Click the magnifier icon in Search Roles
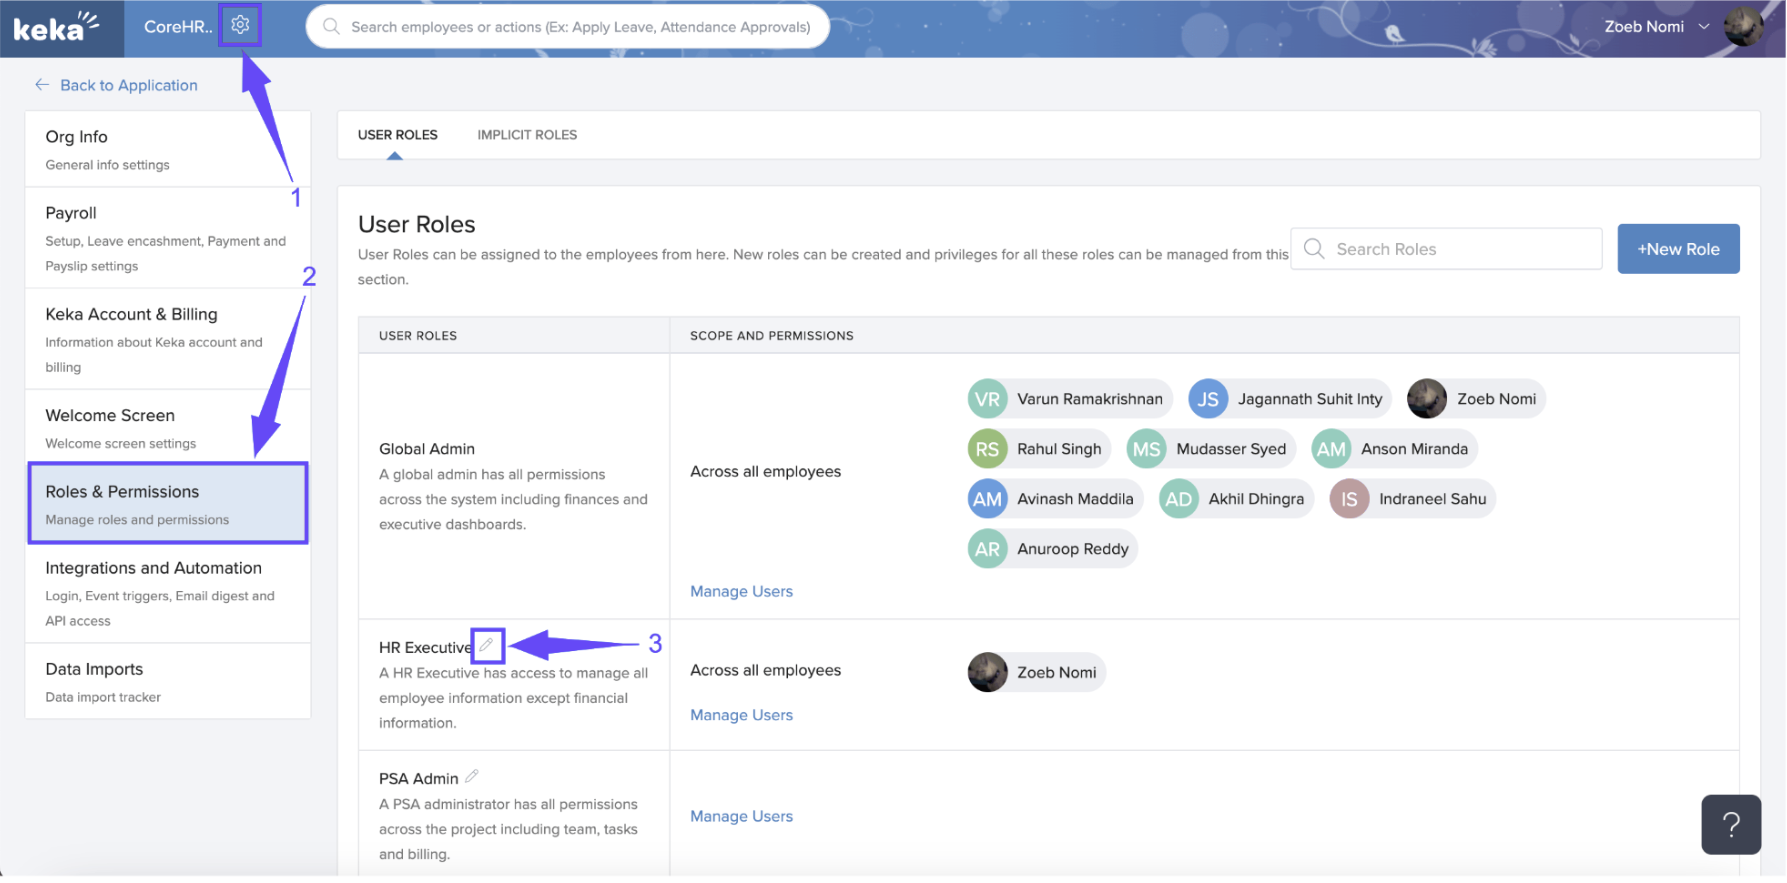The image size is (1787, 883). 1314,249
